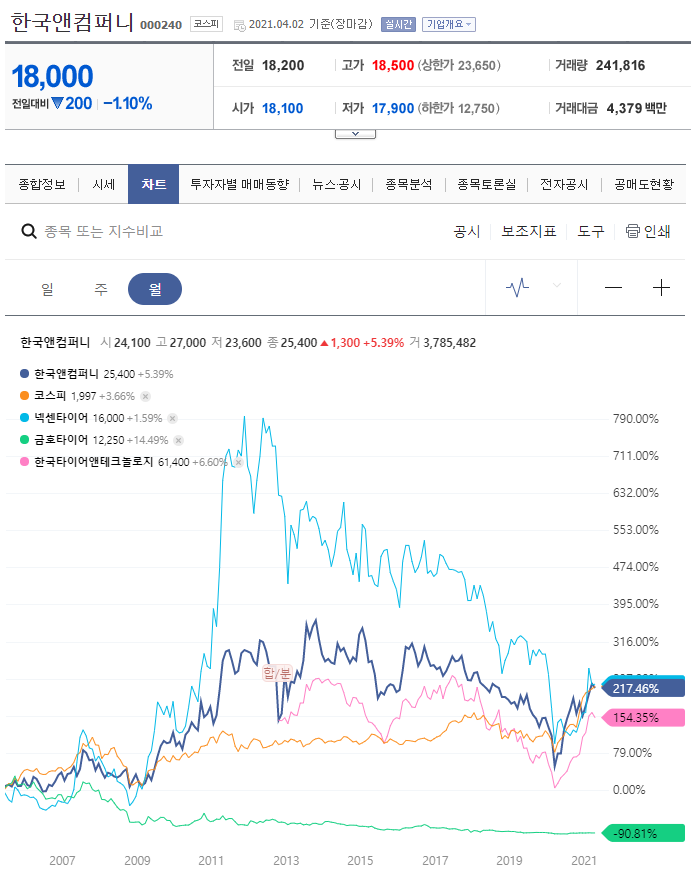
Task: Remove 한국타이어앤테크놀로지 comparison with its x icon
Action: tap(239, 462)
